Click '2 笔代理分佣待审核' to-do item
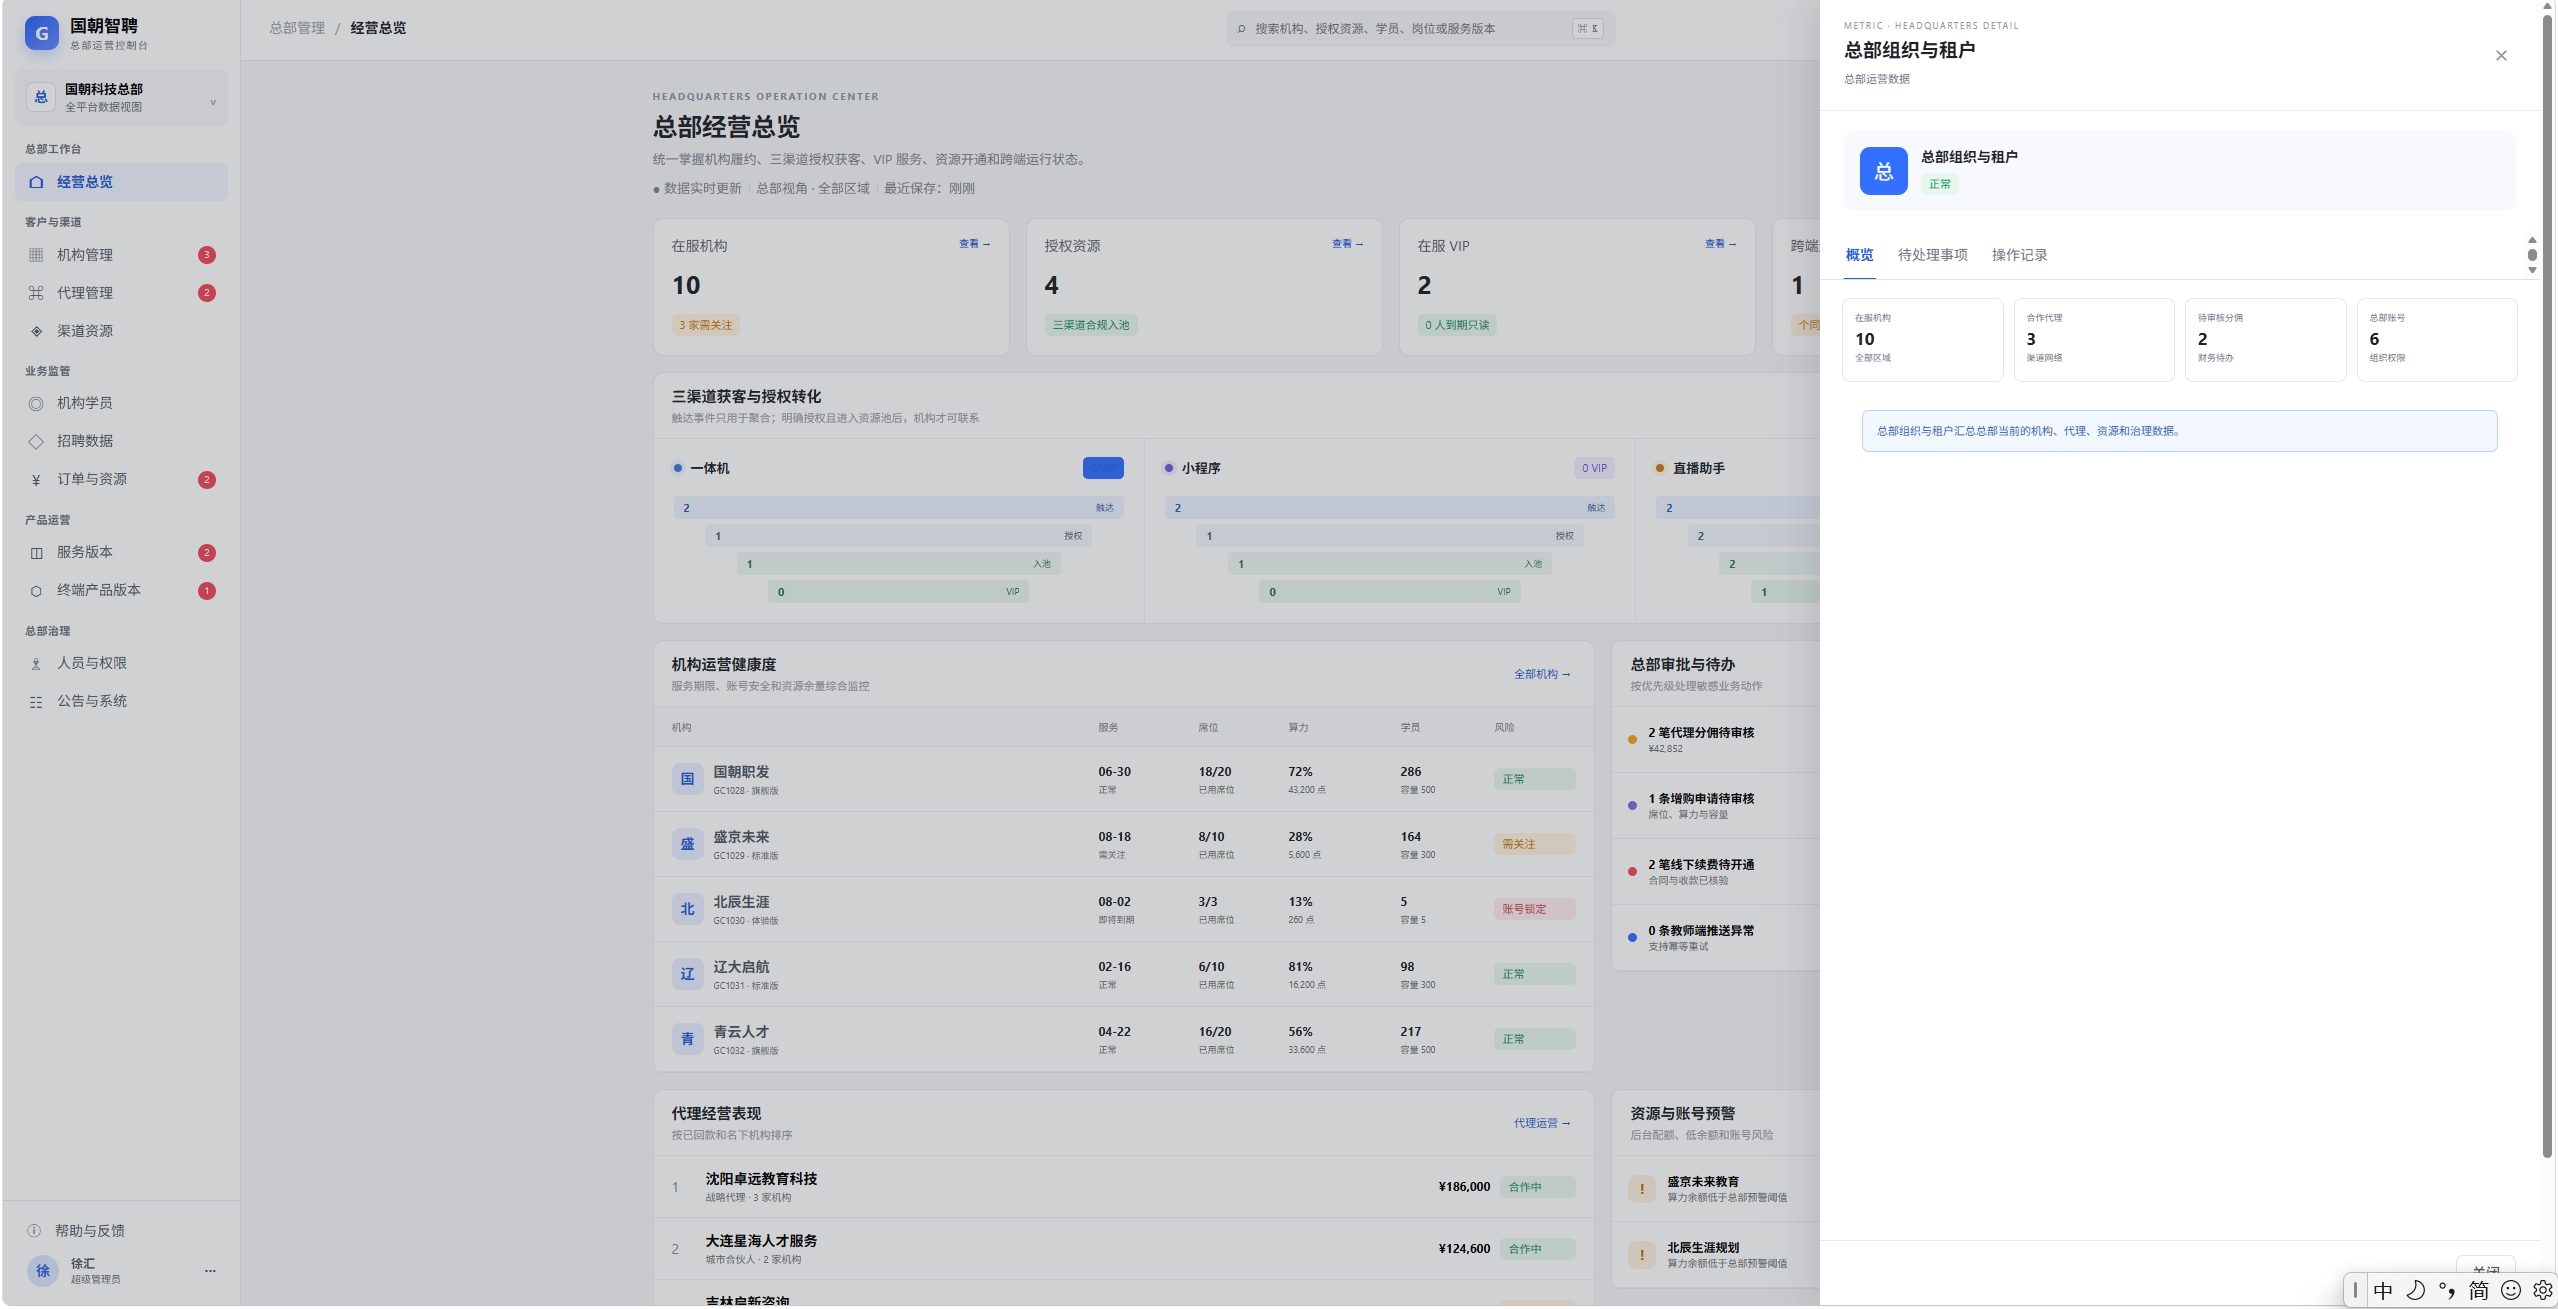The image size is (2558, 1309). click(1716, 740)
